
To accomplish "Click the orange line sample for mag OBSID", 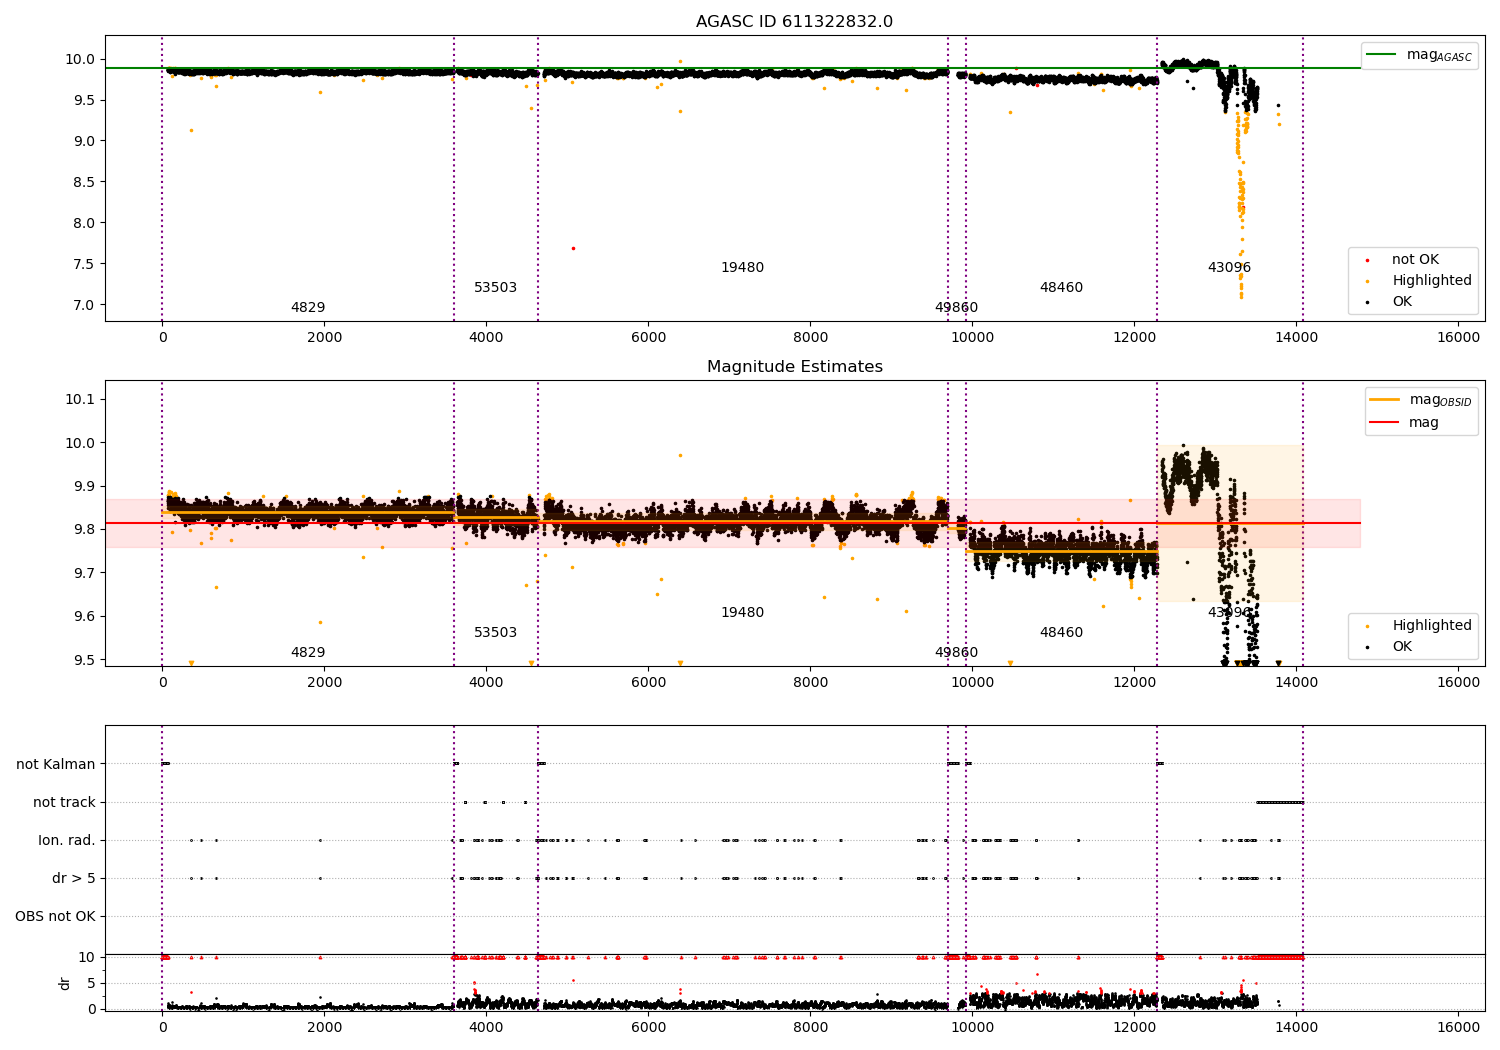I will (x=1385, y=400).
